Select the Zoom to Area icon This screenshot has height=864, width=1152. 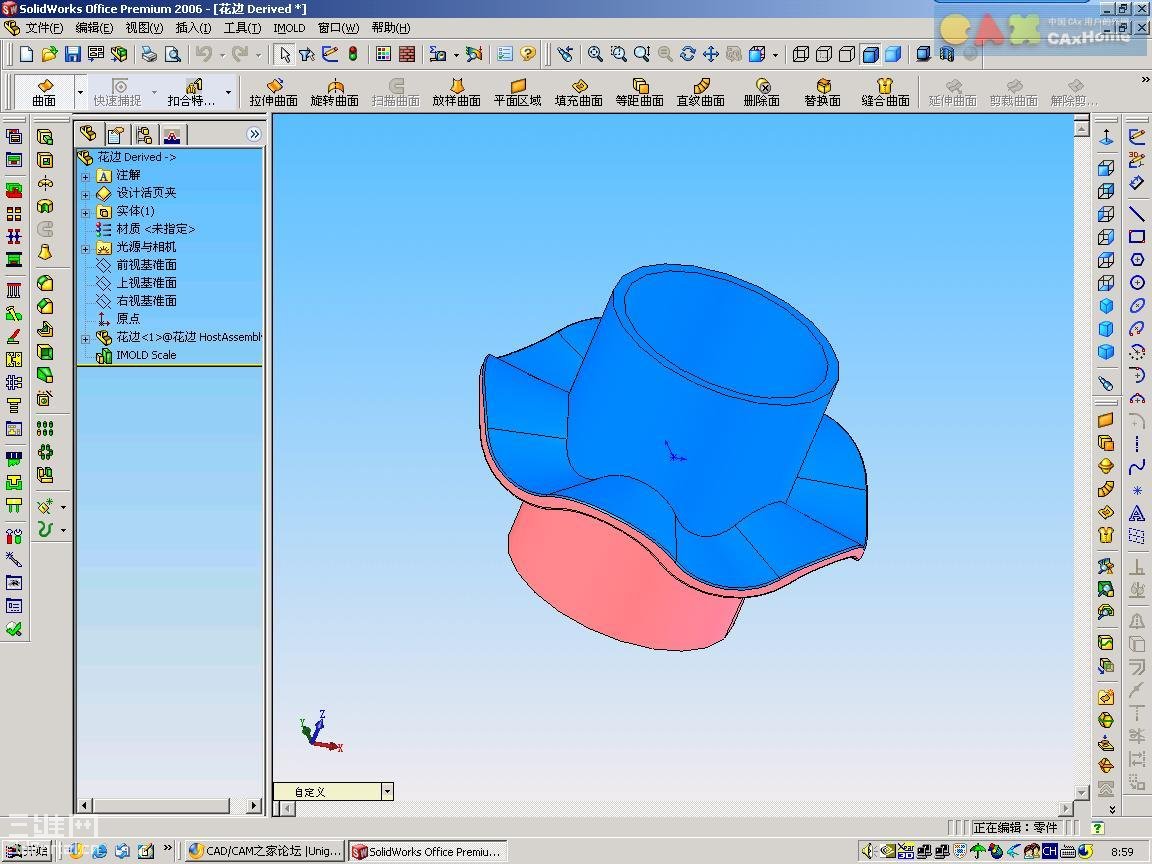pos(619,54)
